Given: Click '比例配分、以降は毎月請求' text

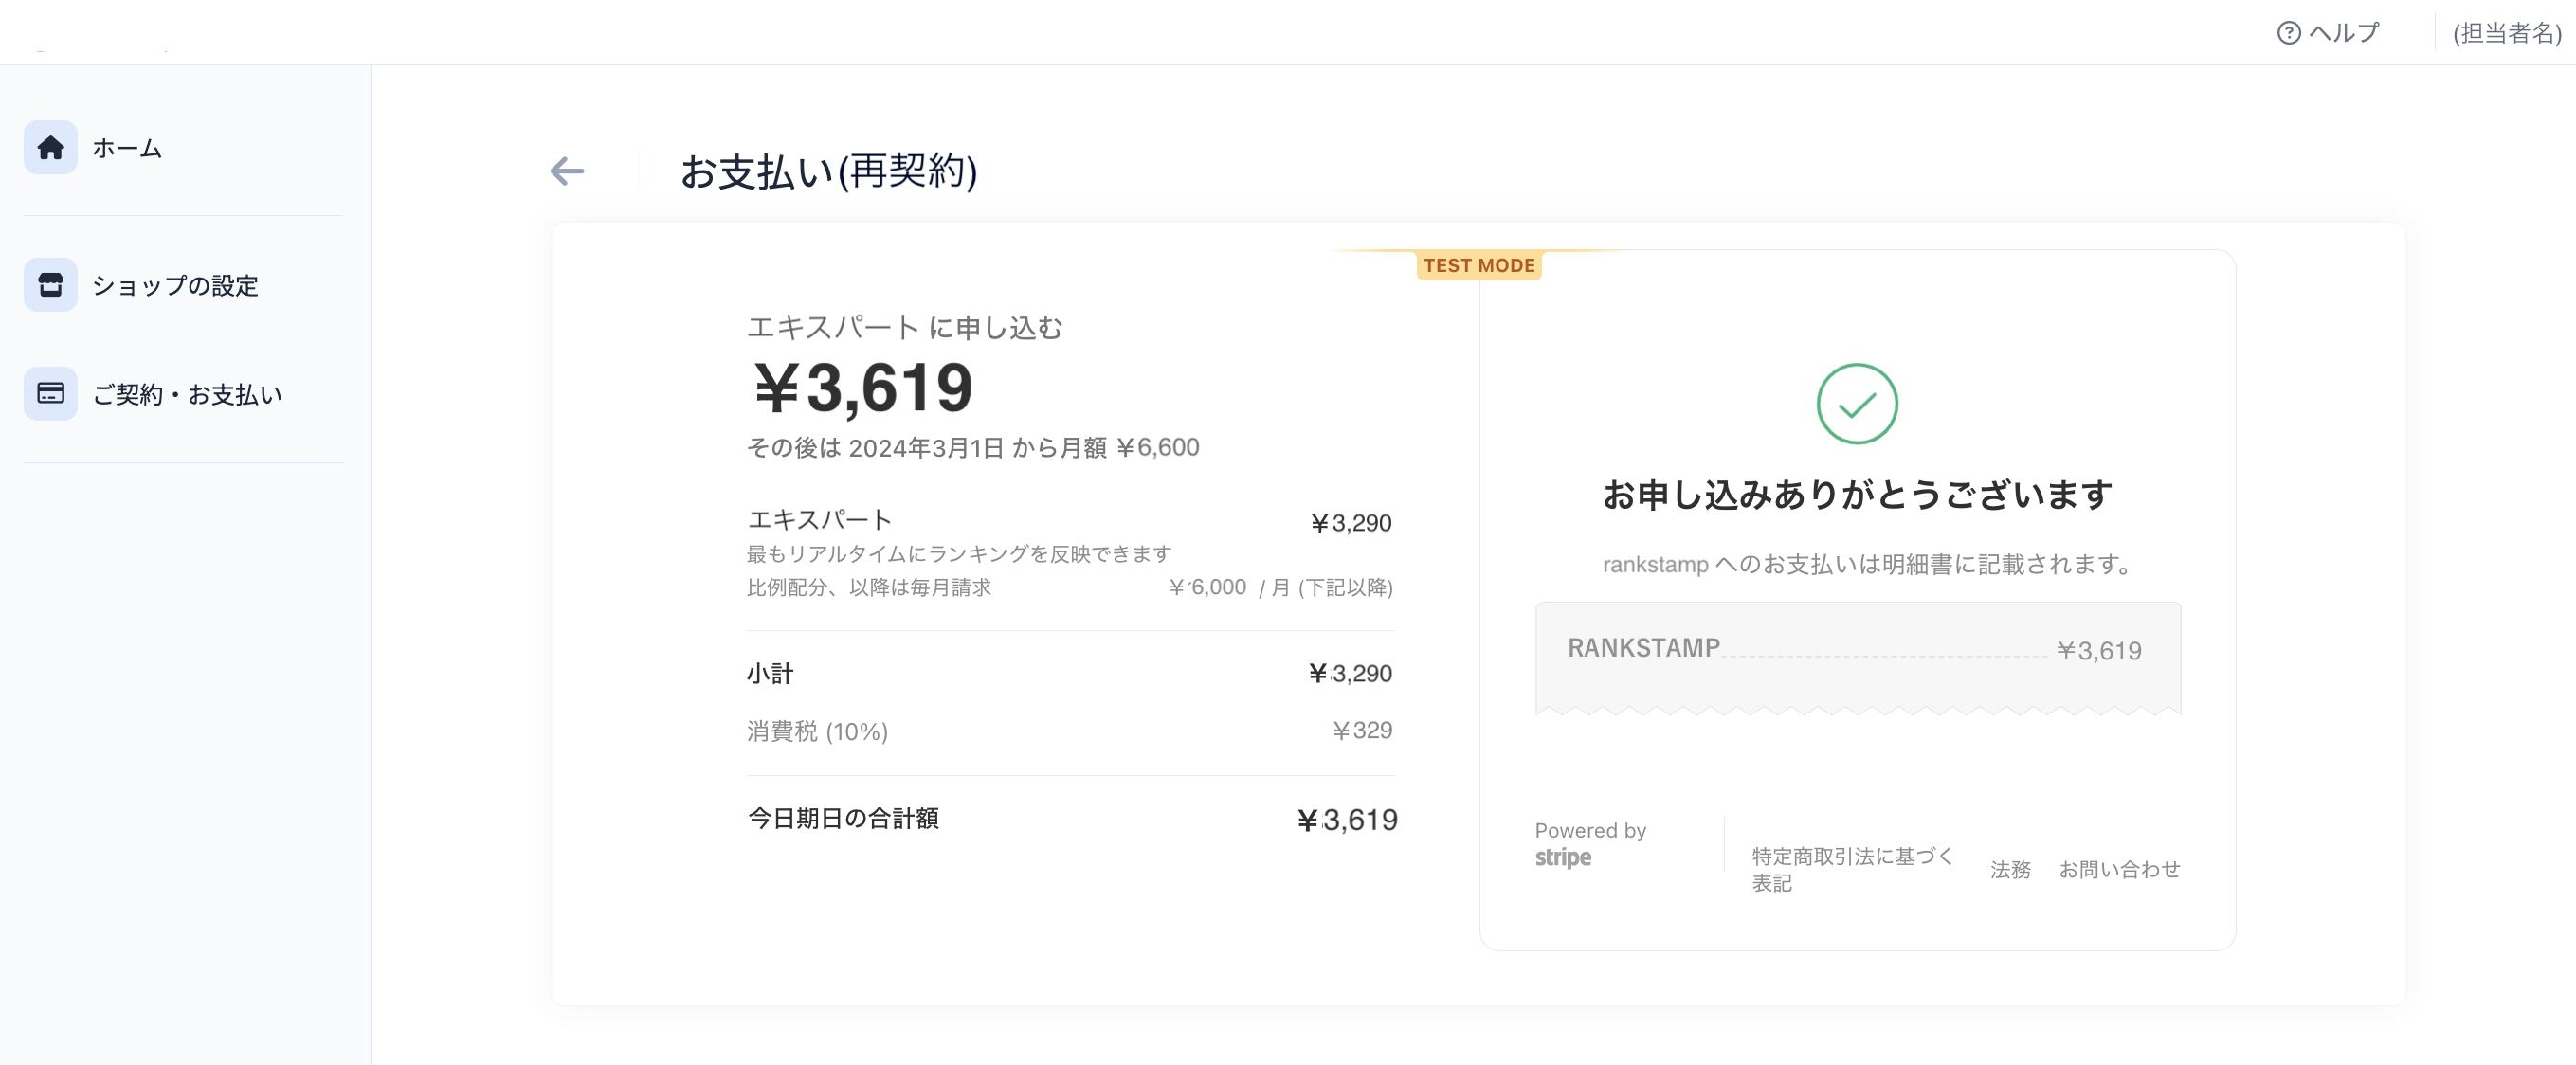Looking at the screenshot, I should point(869,587).
